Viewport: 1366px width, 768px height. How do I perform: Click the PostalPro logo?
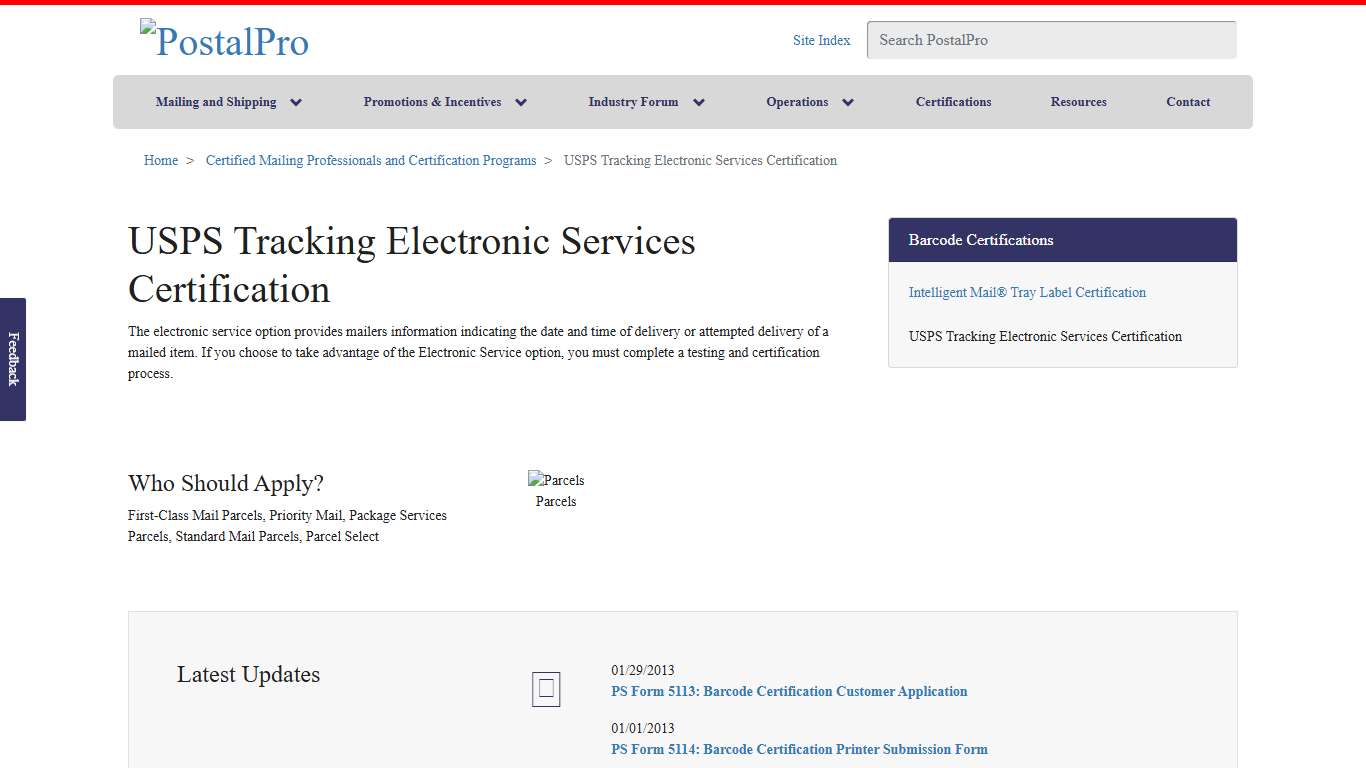click(224, 40)
